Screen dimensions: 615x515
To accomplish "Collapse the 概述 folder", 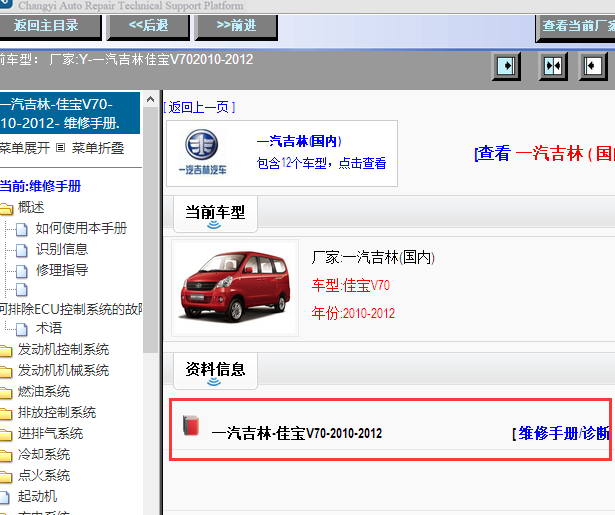I will coord(31,207).
